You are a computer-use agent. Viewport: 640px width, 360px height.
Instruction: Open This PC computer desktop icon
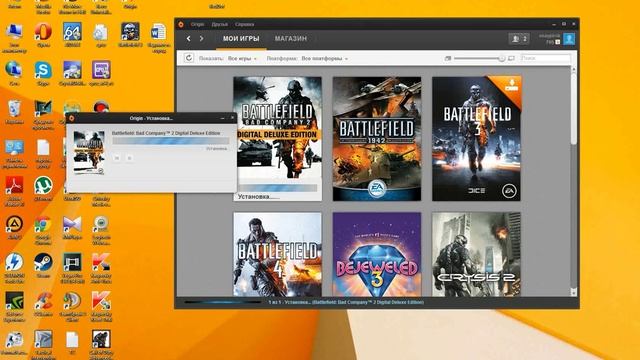[x=14, y=32]
